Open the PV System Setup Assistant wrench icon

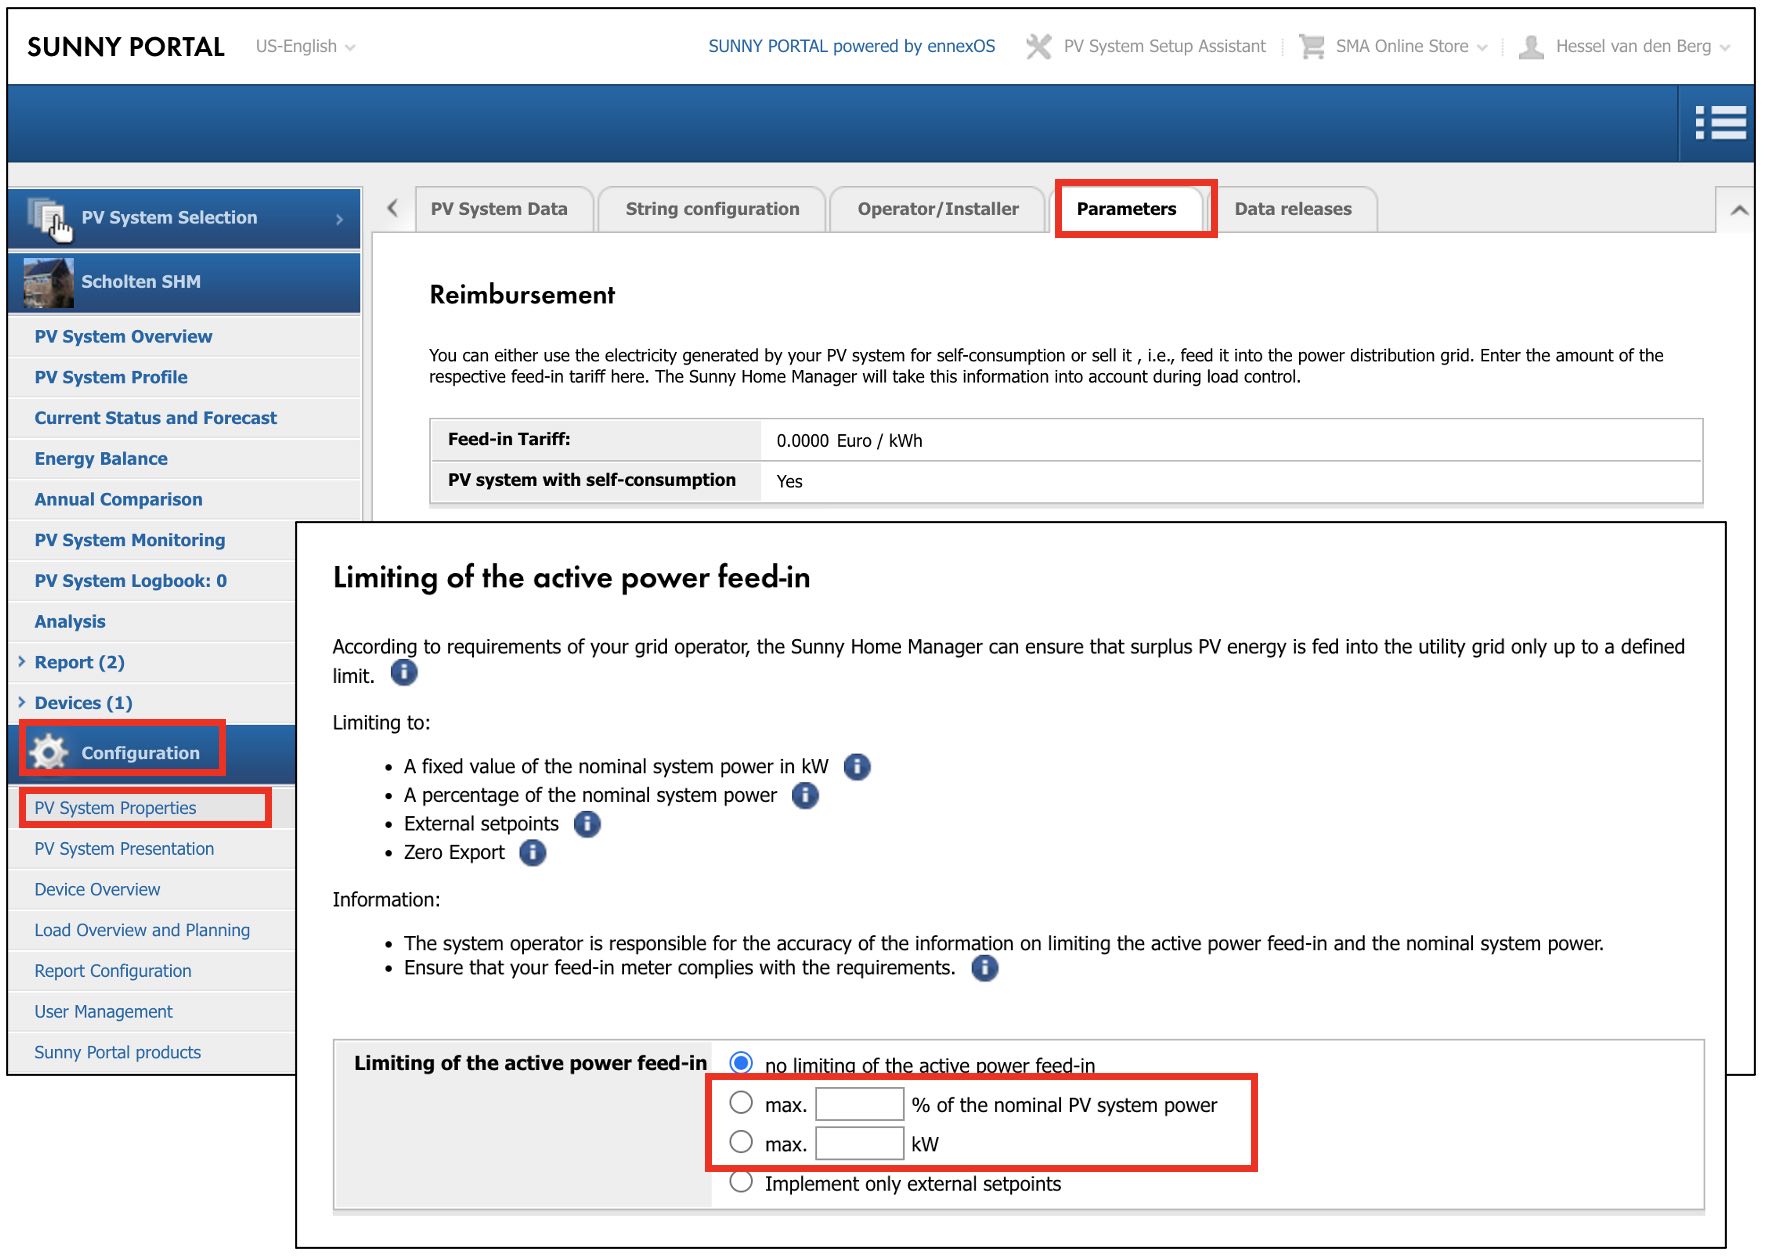tap(1038, 46)
